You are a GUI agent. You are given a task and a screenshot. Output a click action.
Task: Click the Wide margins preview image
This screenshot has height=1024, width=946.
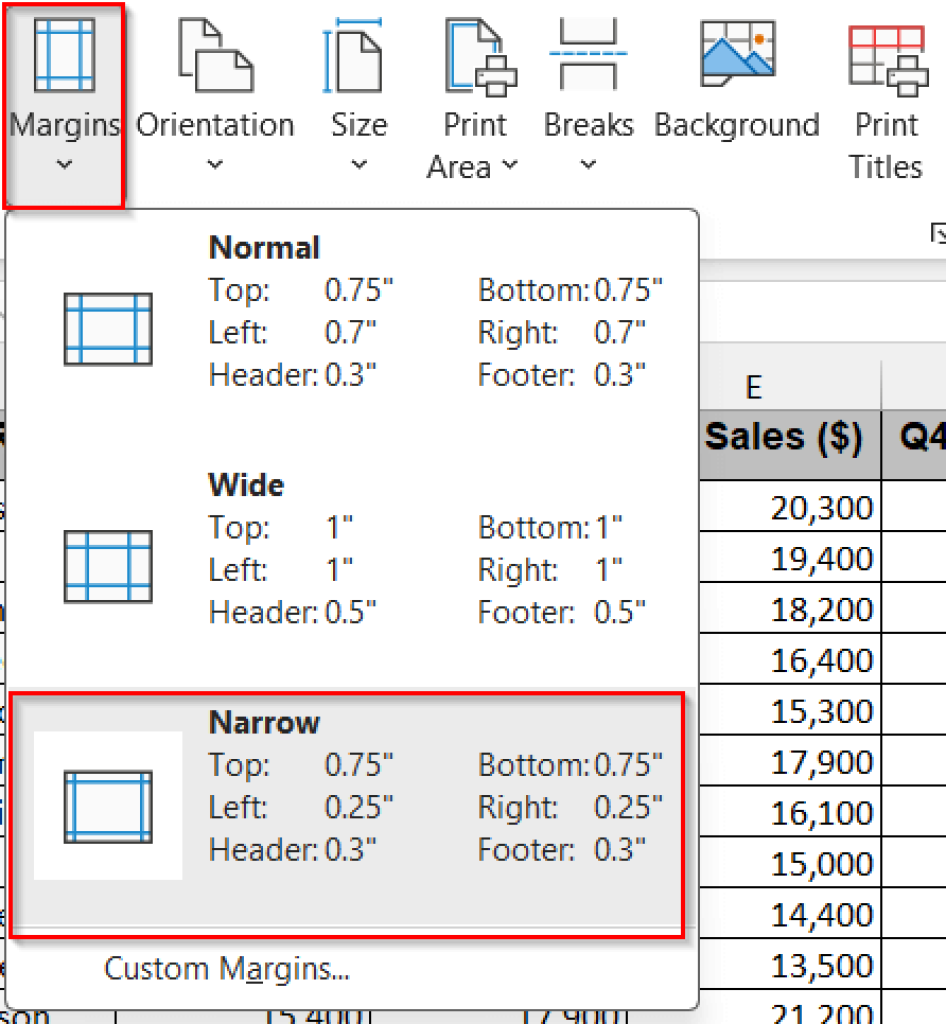click(108, 565)
